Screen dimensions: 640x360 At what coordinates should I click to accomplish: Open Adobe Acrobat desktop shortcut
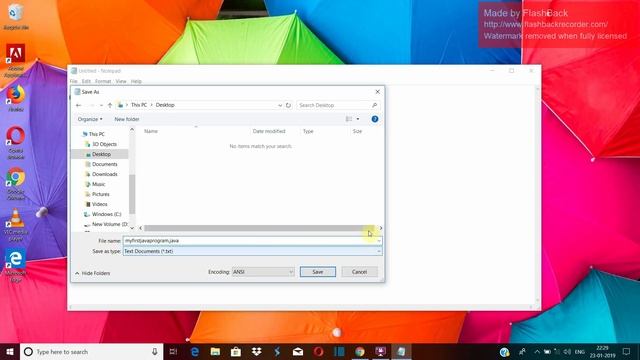[x=16, y=60]
